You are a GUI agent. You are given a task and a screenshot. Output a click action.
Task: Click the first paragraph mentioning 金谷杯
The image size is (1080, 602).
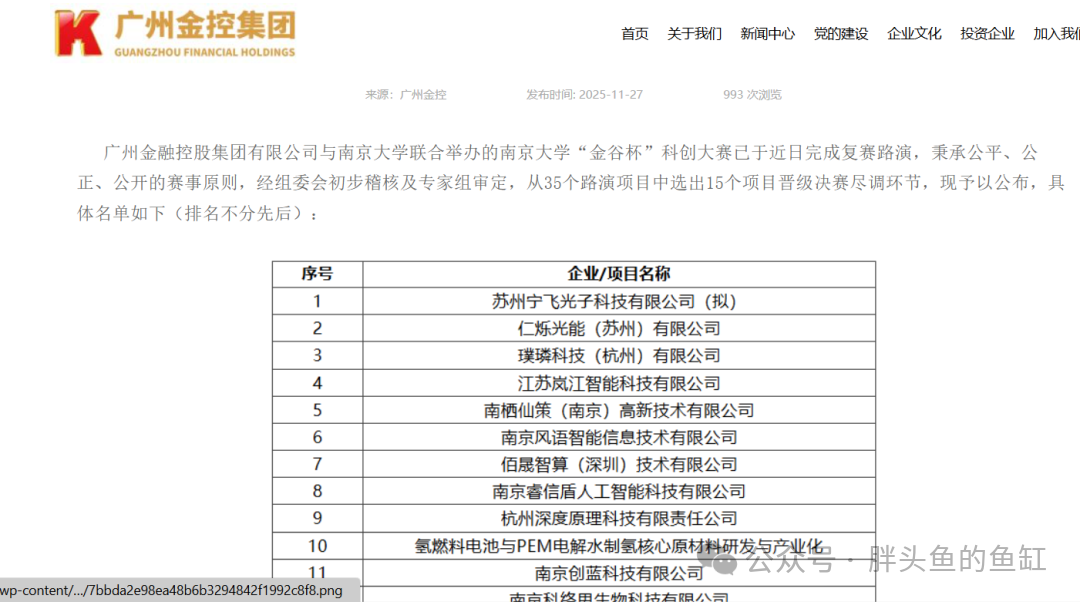point(571,183)
